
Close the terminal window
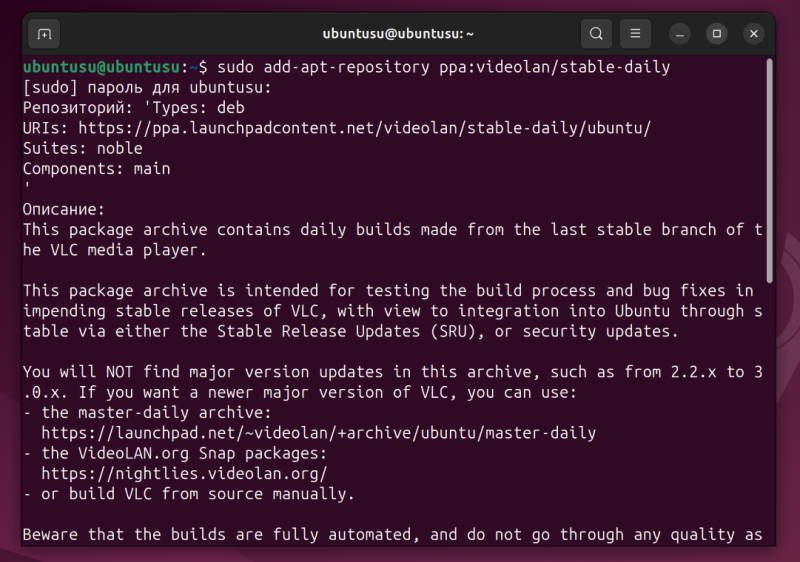point(754,34)
